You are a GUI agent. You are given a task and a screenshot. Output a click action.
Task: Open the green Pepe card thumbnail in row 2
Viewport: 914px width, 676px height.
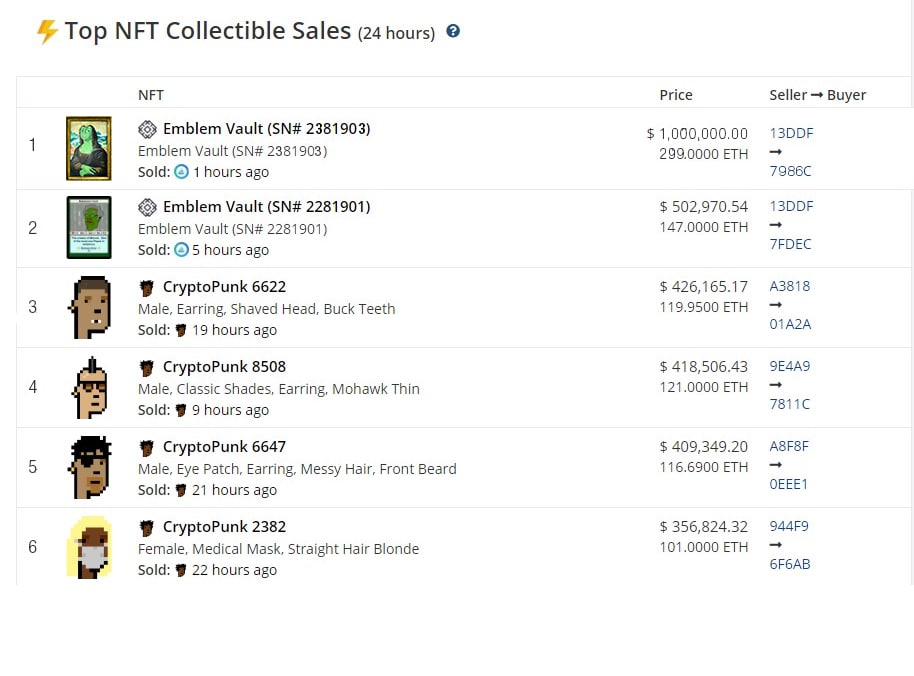pyautogui.click(x=89, y=227)
